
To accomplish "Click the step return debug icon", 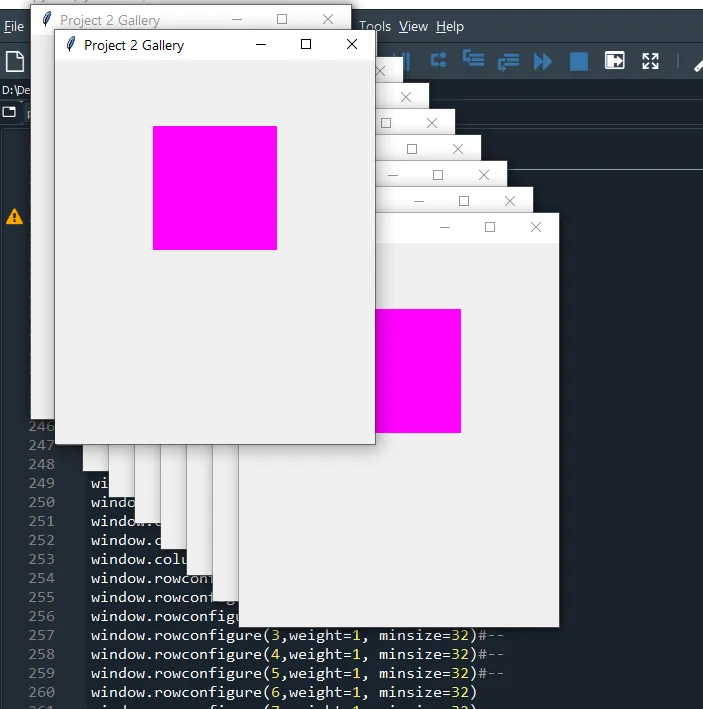I will (x=508, y=61).
